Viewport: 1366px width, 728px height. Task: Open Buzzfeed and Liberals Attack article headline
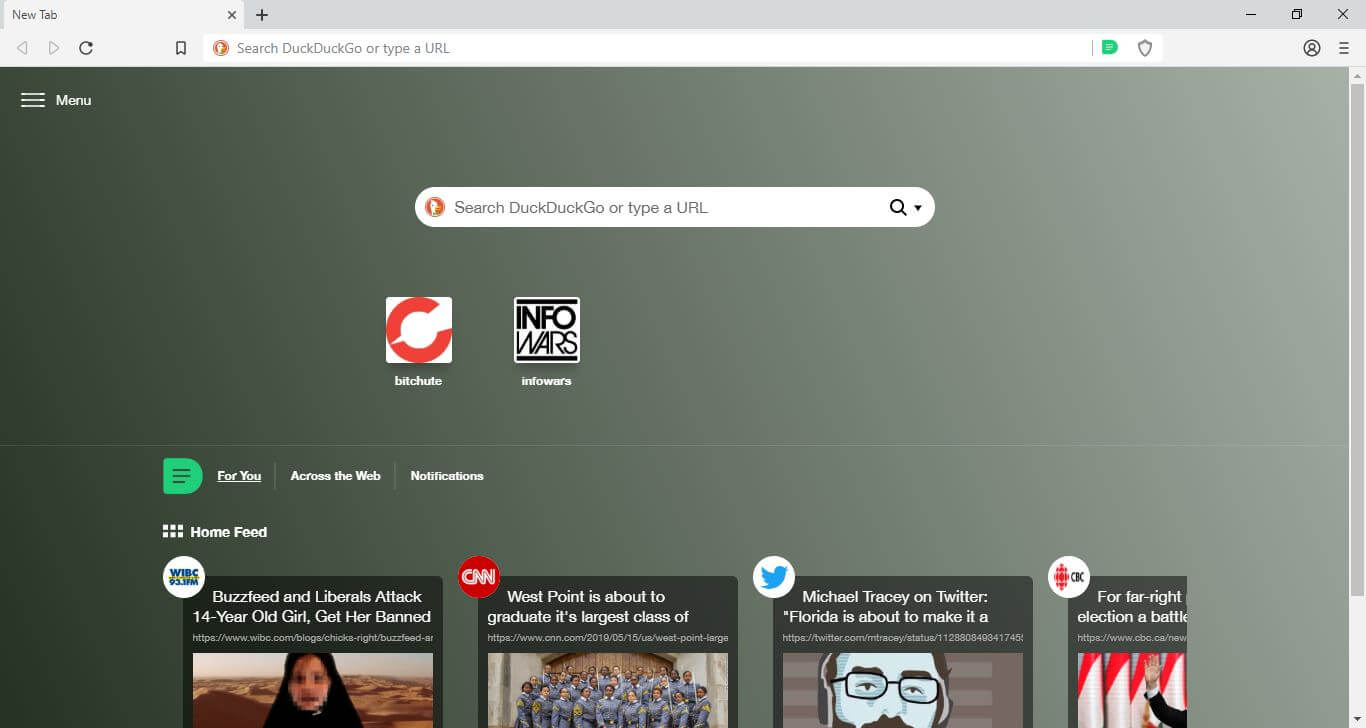click(x=312, y=606)
